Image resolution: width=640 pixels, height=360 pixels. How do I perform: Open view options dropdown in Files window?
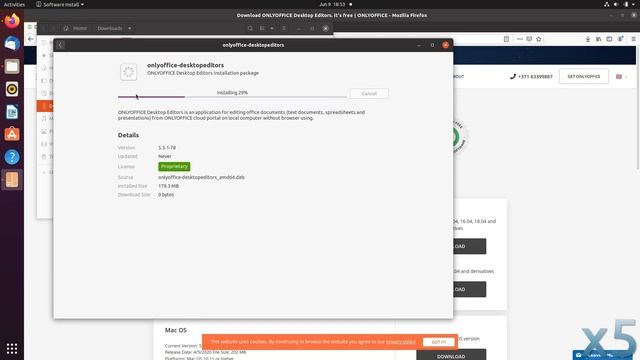[272, 28]
